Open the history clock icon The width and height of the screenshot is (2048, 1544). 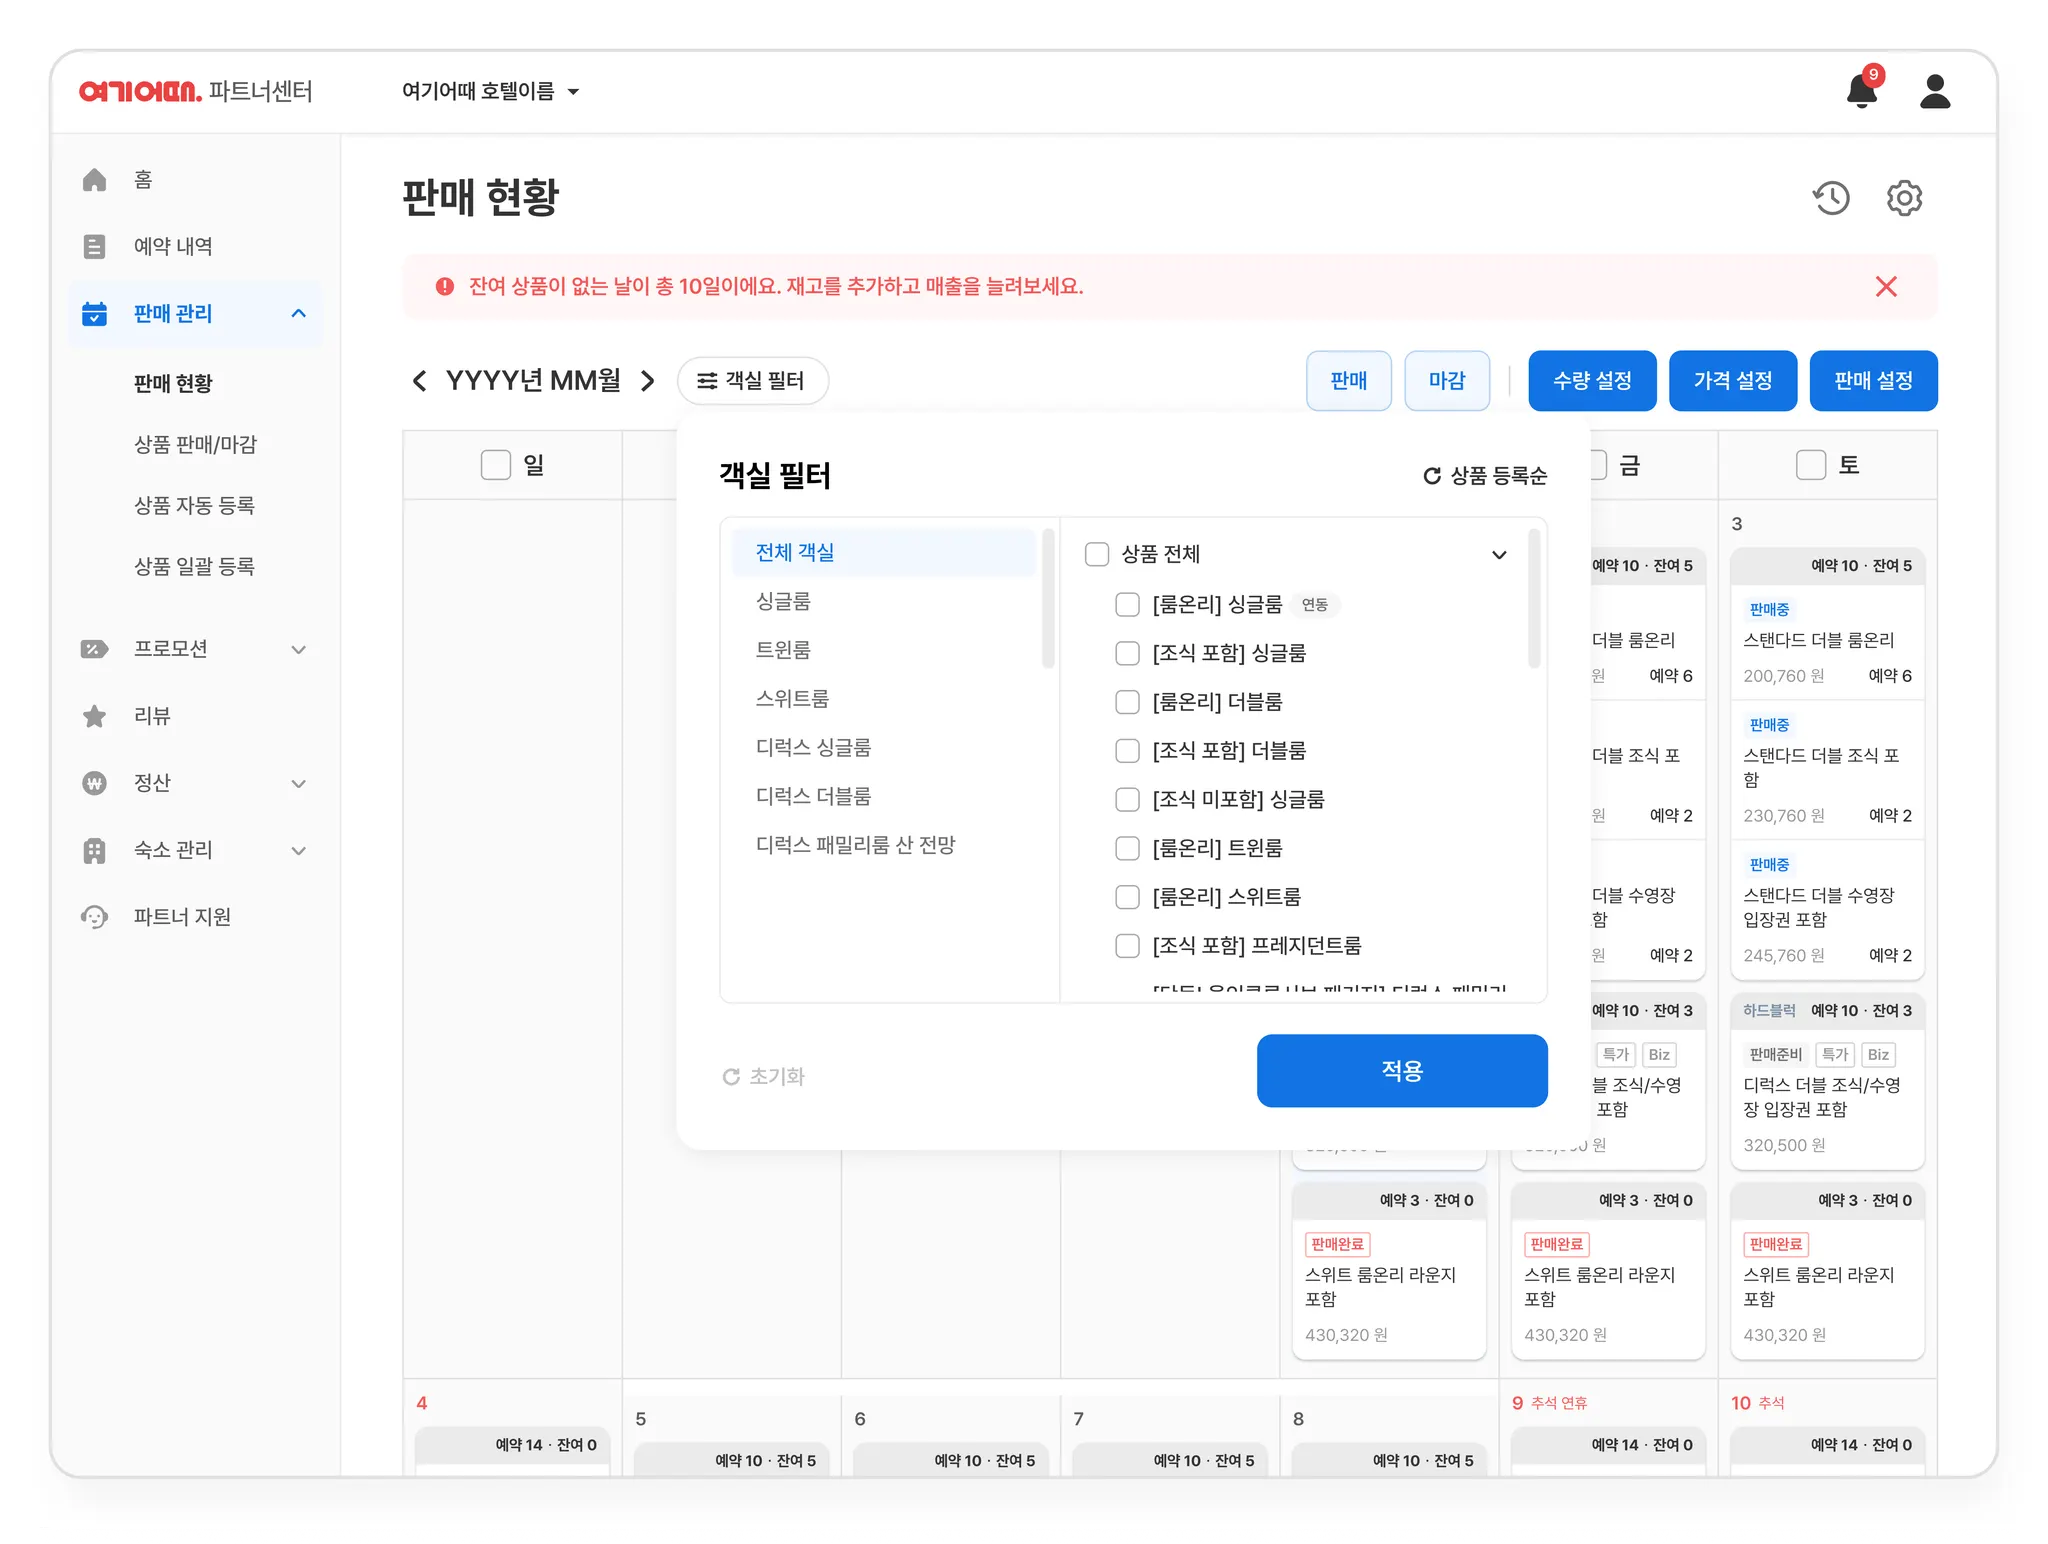(x=1831, y=198)
